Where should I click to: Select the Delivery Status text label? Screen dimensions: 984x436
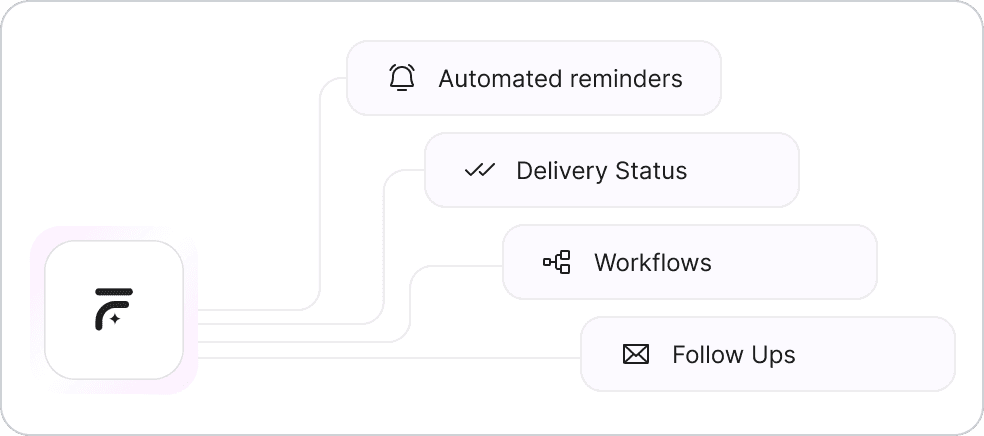coord(601,170)
